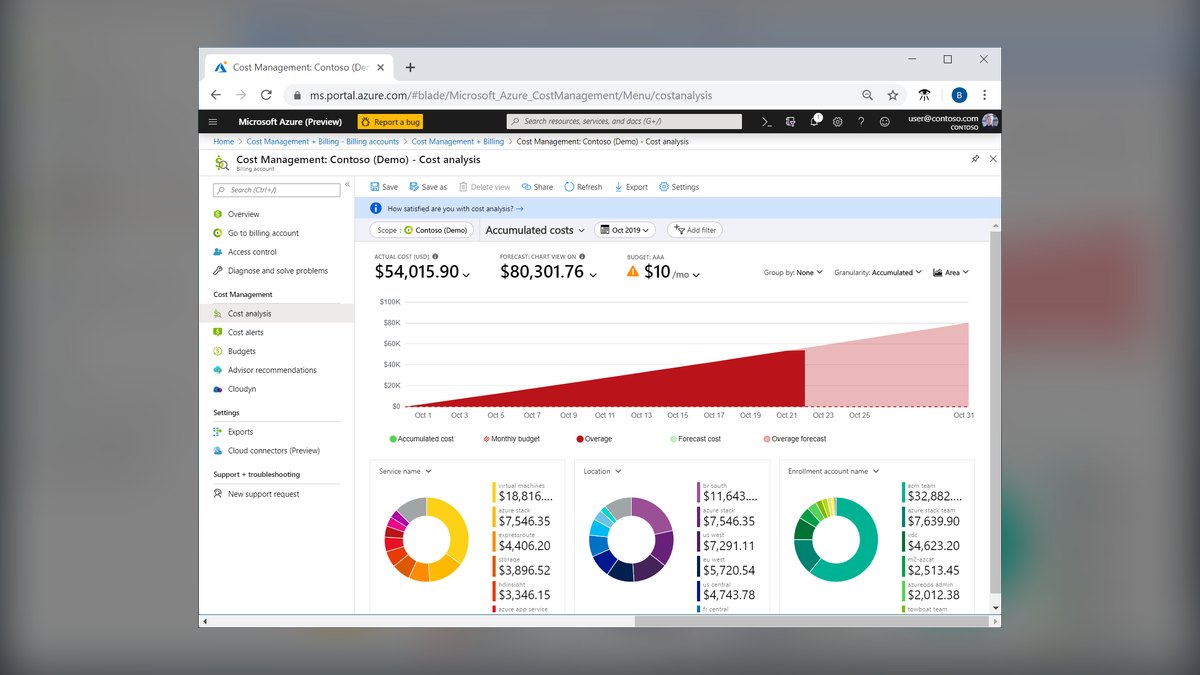Open the feedback smiley icon
Image resolution: width=1200 pixels, height=675 pixels.
[884, 121]
